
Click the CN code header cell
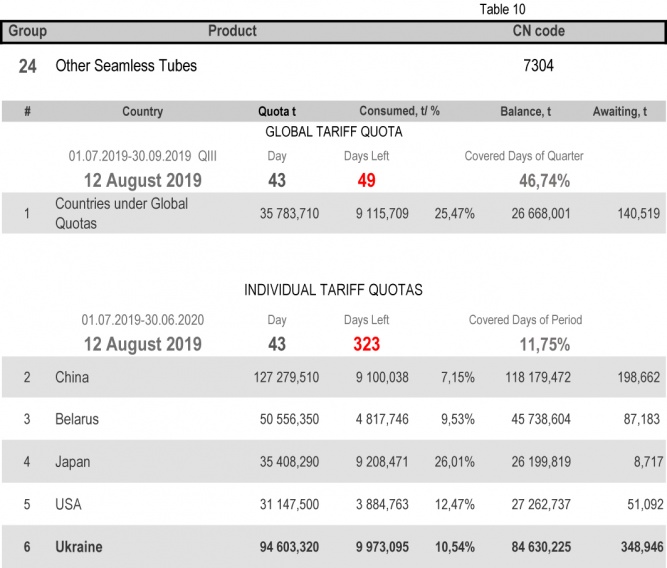(538, 31)
